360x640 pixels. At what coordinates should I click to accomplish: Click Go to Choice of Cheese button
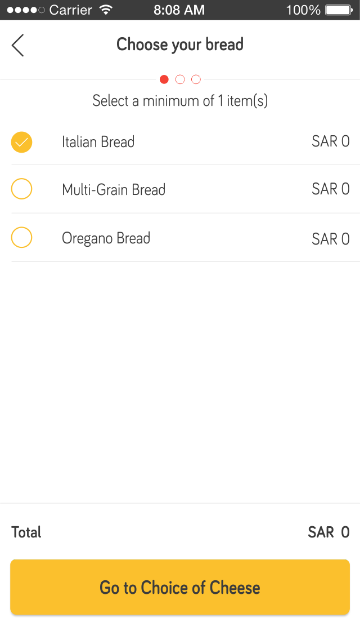180,587
